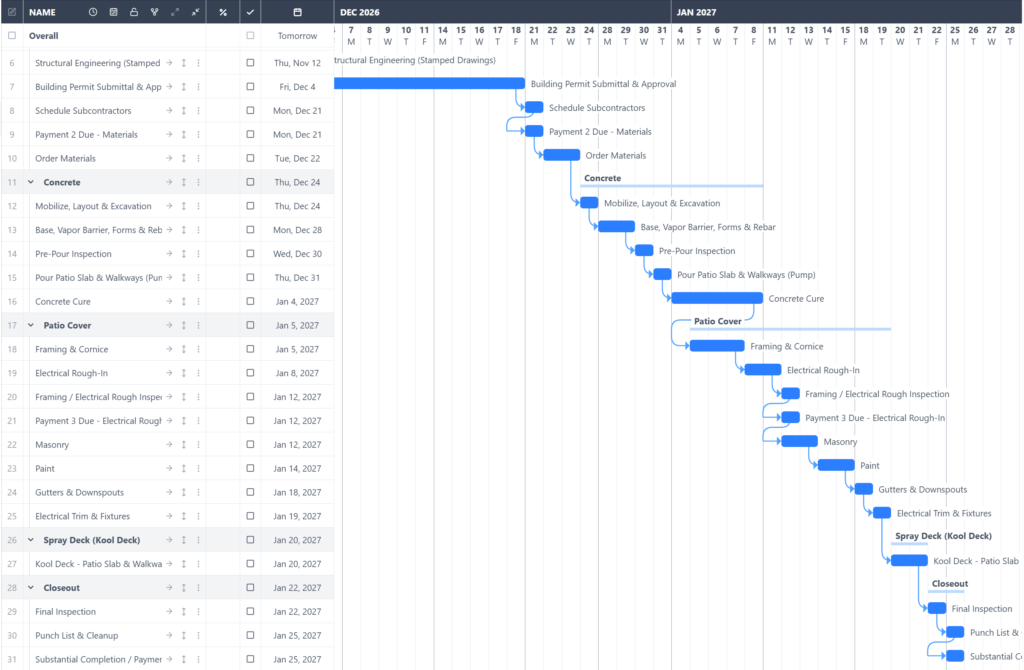Mark Schedule Subcontractors as complete
The height and width of the screenshot is (670, 1024).
(250, 110)
